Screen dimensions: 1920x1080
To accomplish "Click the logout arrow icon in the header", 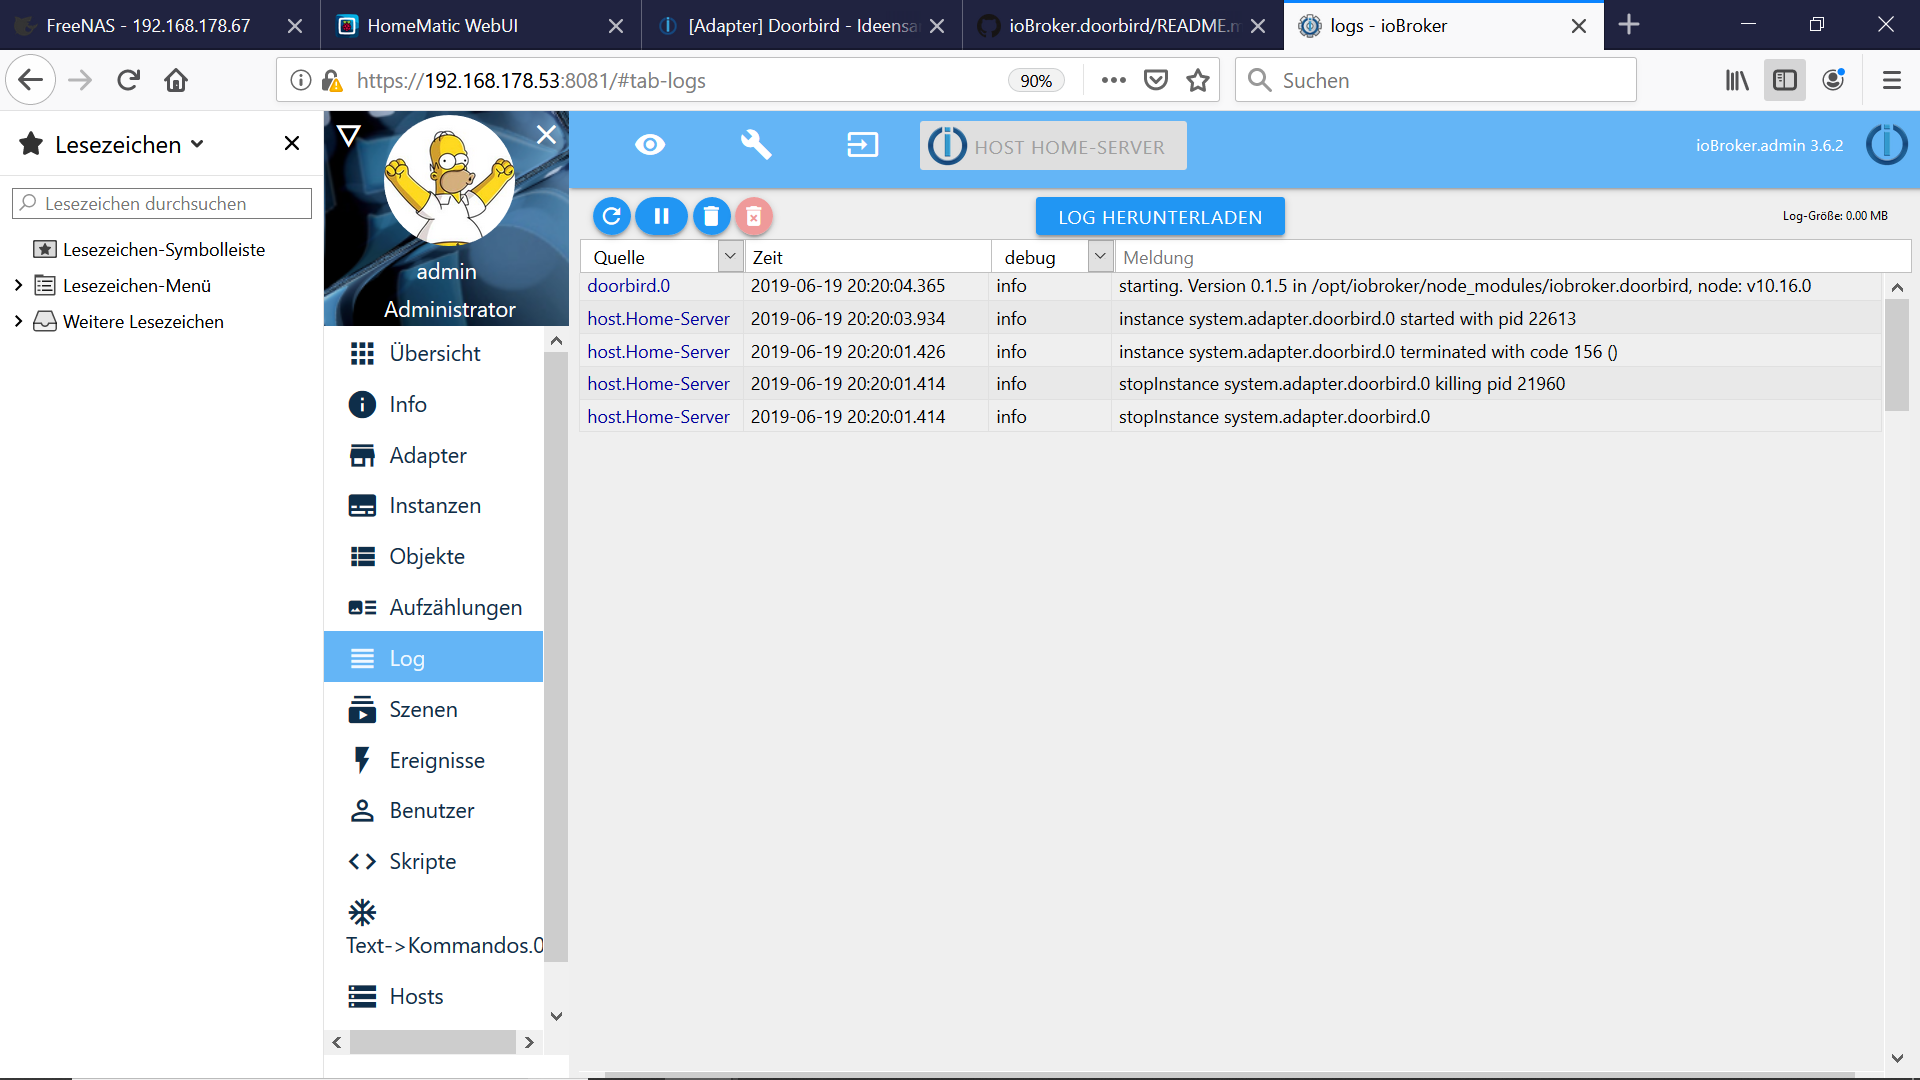I will pyautogui.click(x=862, y=145).
